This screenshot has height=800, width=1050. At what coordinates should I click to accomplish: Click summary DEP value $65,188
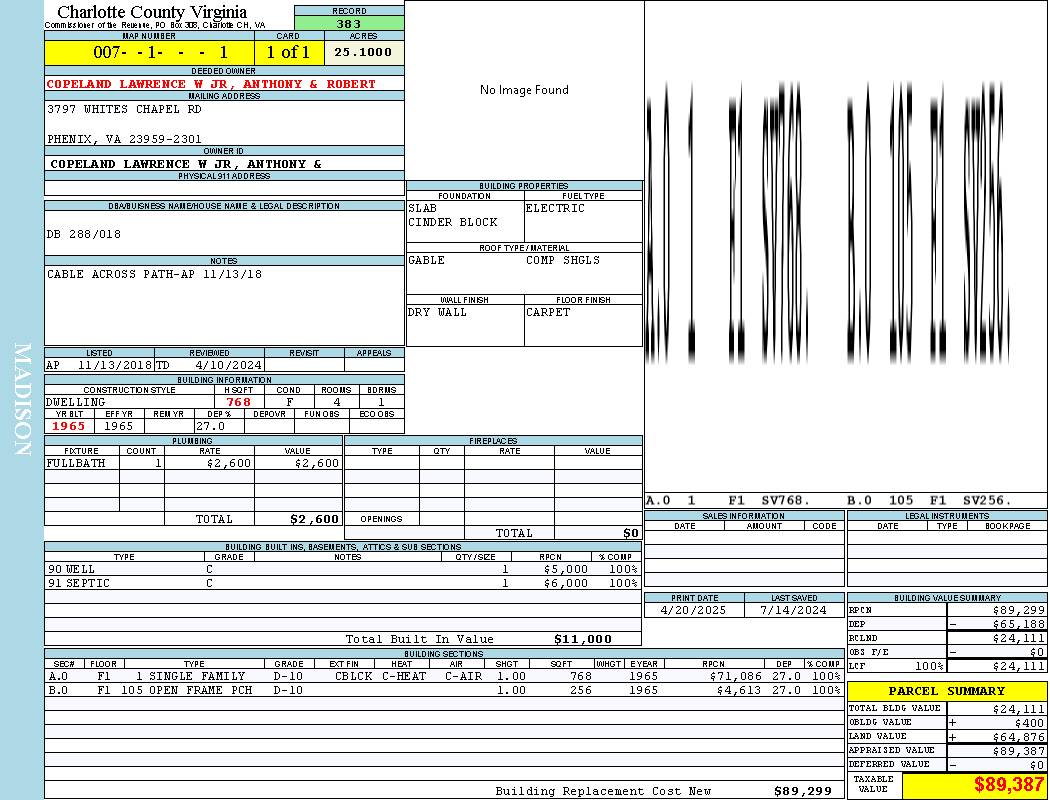(1019, 625)
